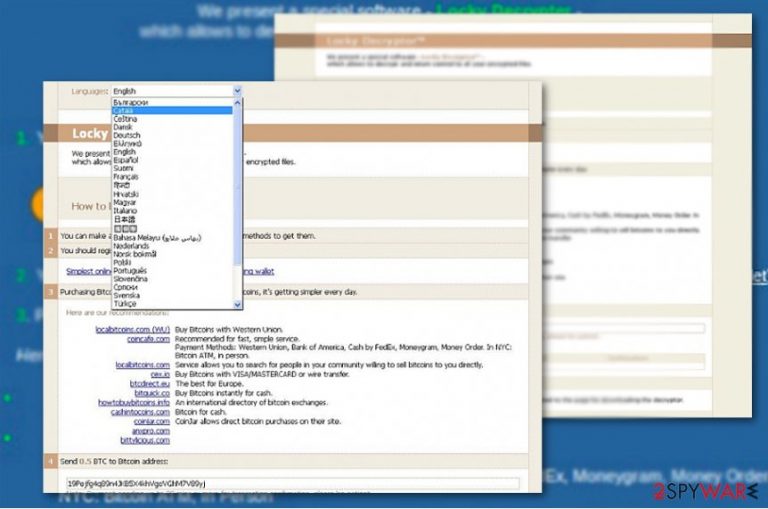Click the language list scroll-up arrow
Viewport: 768px width, 509px height.
click(238, 102)
